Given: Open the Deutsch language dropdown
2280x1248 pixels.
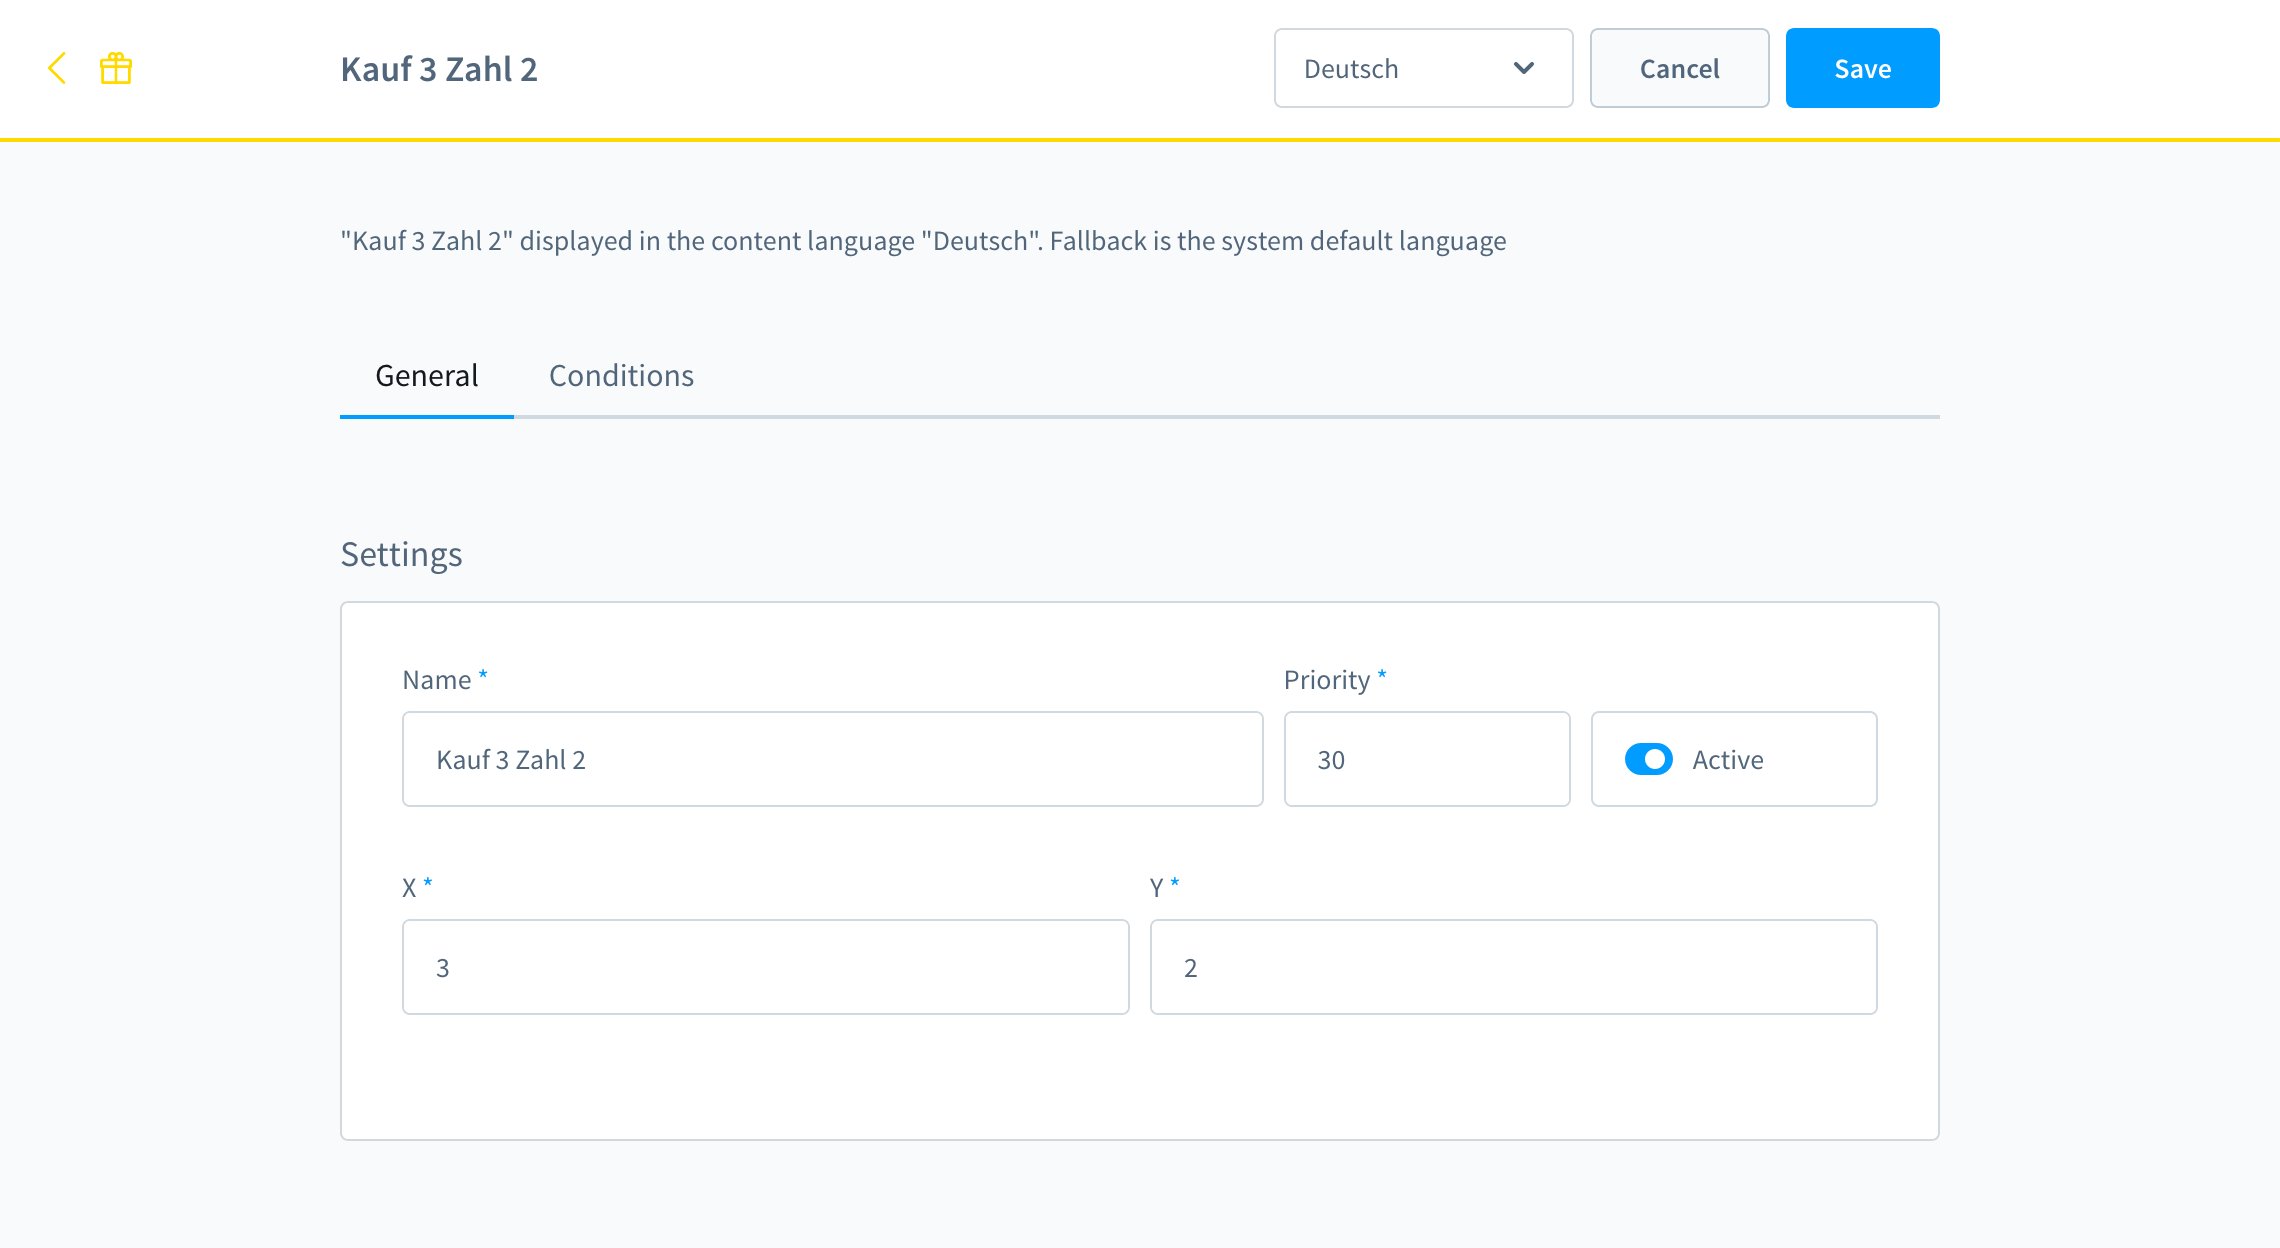Looking at the screenshot, I should (x=1423, y=68).
